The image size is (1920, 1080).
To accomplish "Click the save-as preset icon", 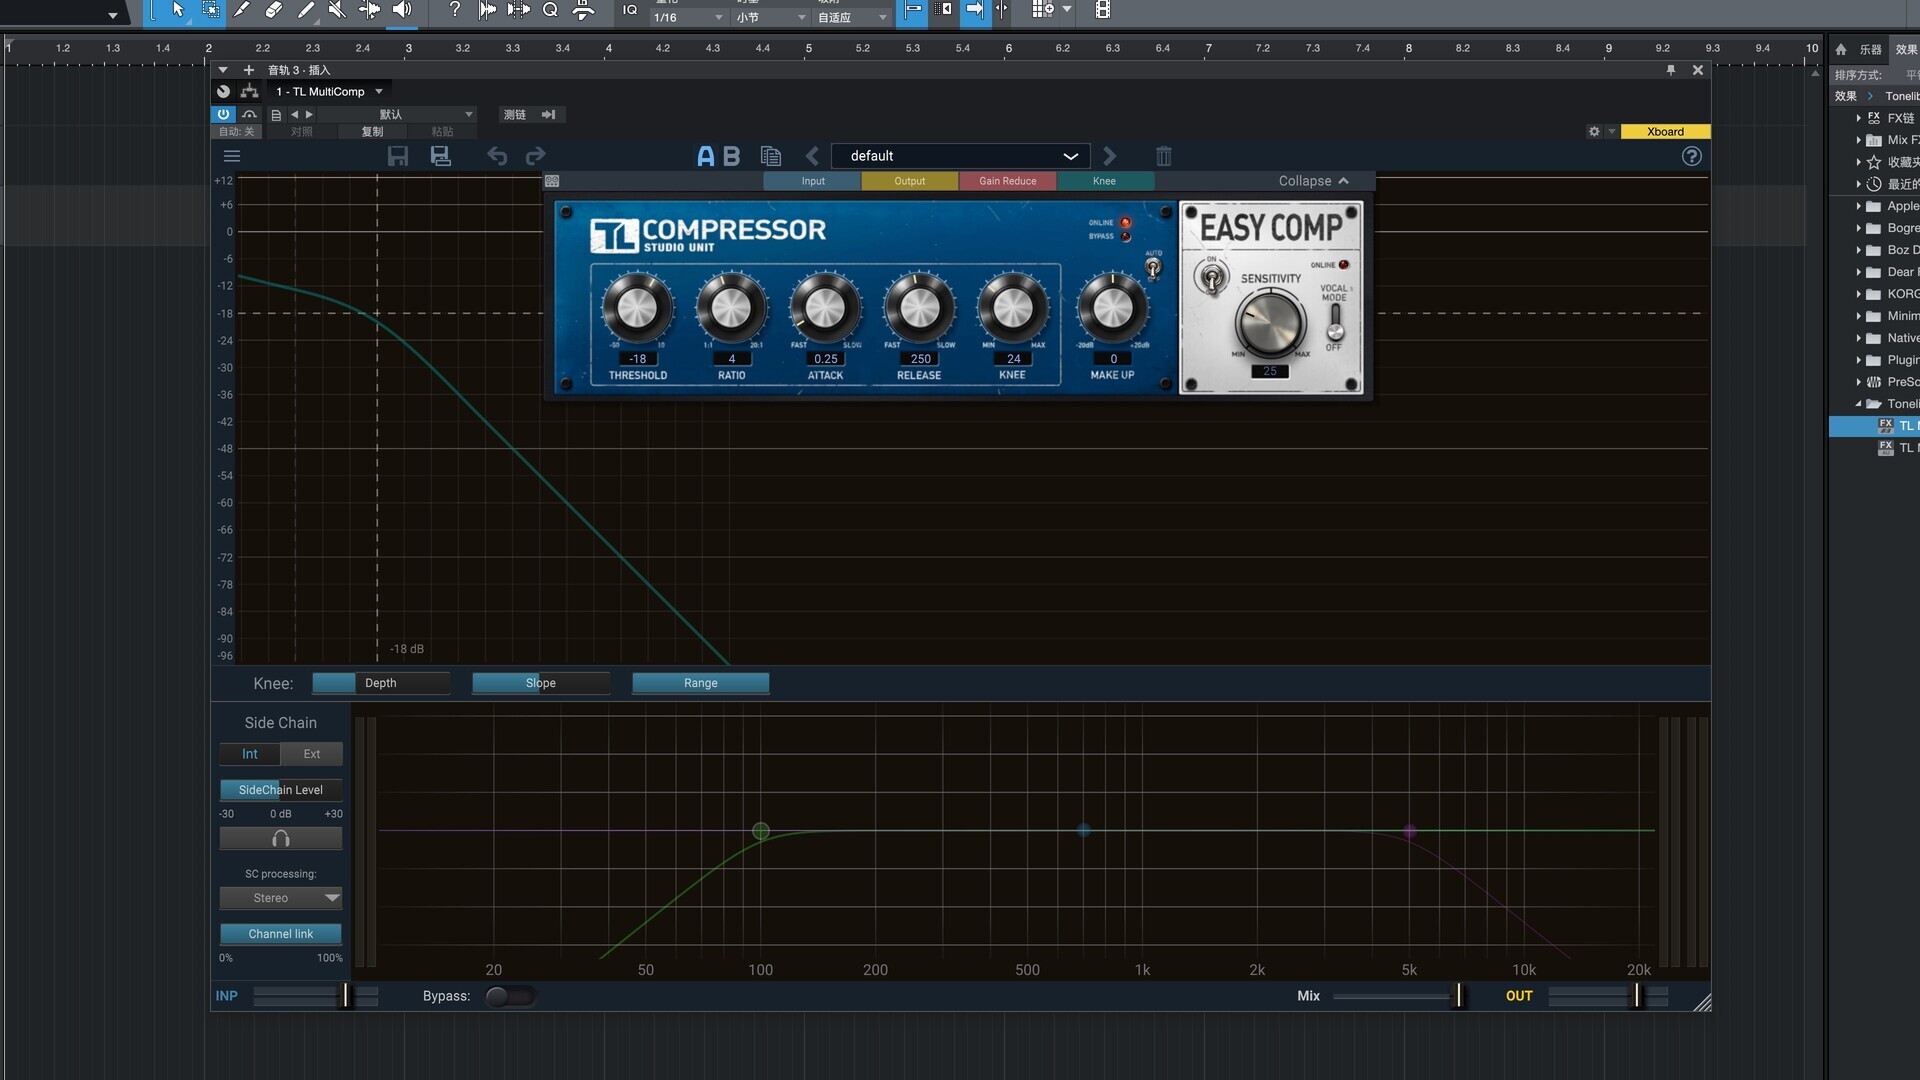I will [440, 156].
